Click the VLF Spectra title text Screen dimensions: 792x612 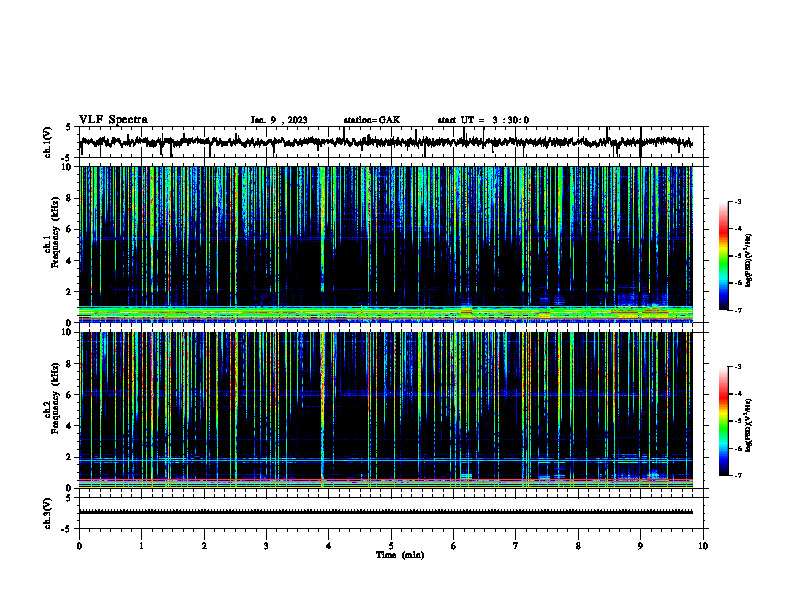[x=113, y=120]
